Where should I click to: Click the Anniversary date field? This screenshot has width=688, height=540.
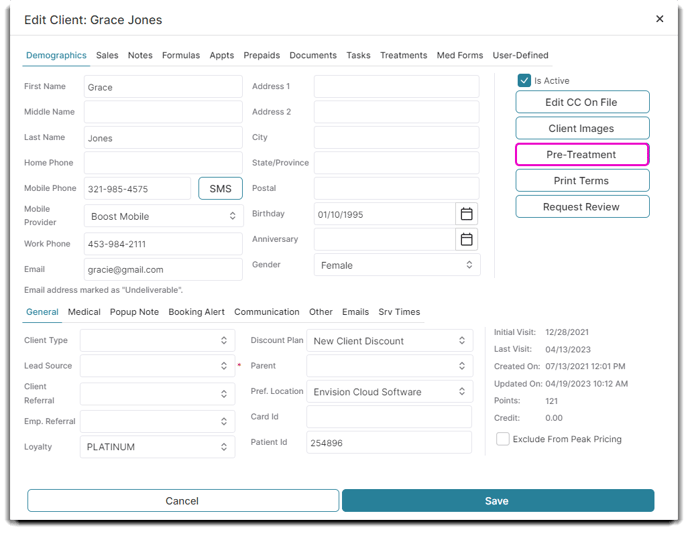[385, 240]
